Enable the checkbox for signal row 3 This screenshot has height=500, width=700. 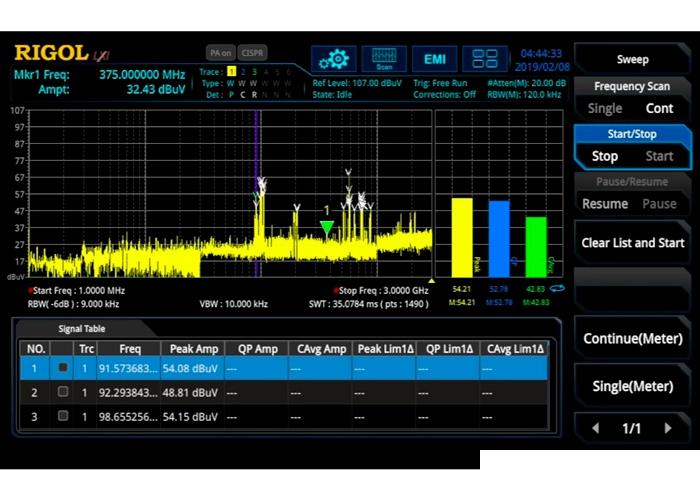[x=62, y=416]
